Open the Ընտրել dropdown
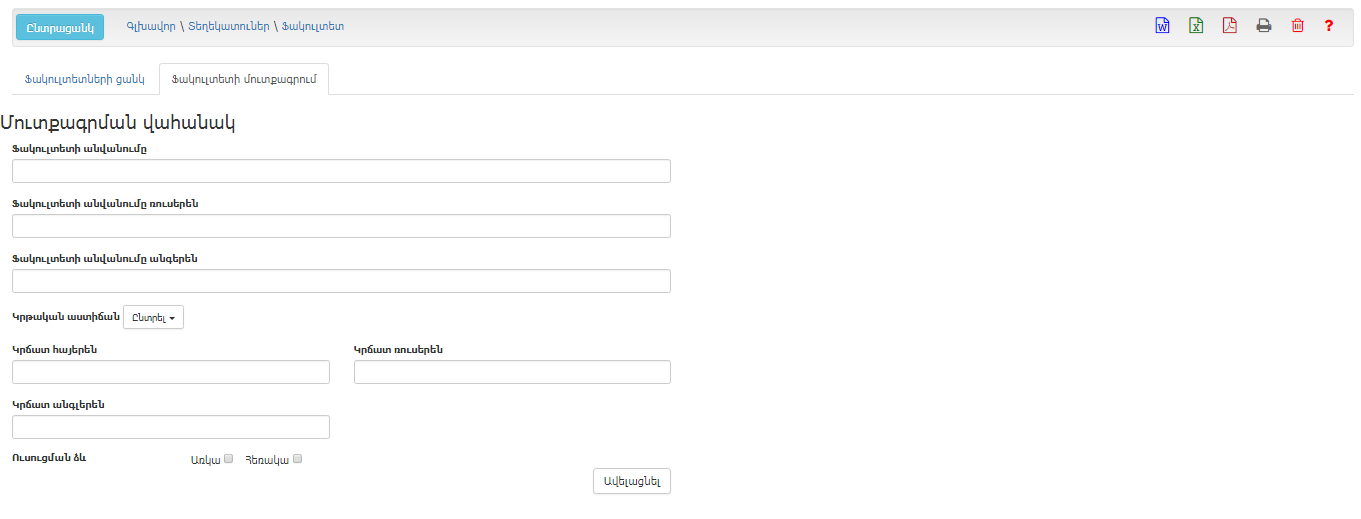 (x=153, y=318)
